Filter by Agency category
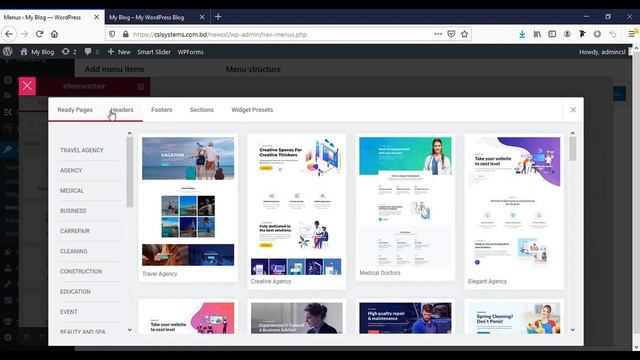This screenshot has width=640, height=360. click(71, 170)
